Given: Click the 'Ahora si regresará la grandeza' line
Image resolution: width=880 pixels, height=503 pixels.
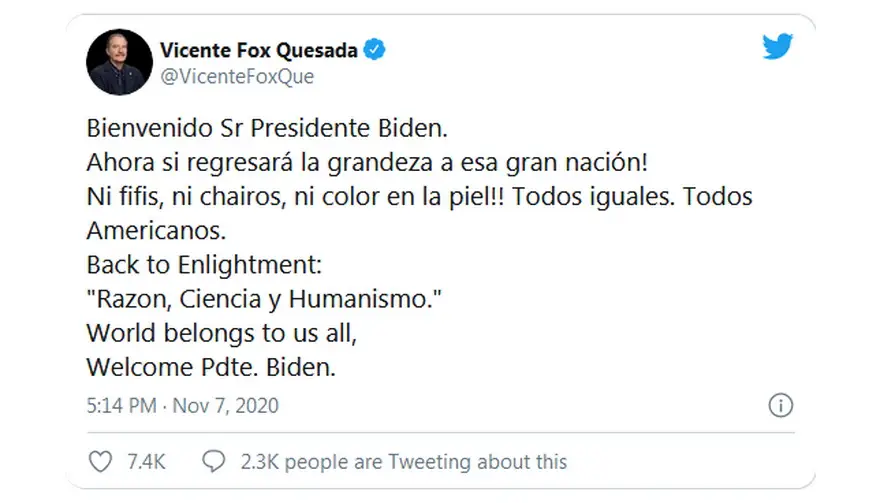Looking at the screenshot, I should [368, 162].
